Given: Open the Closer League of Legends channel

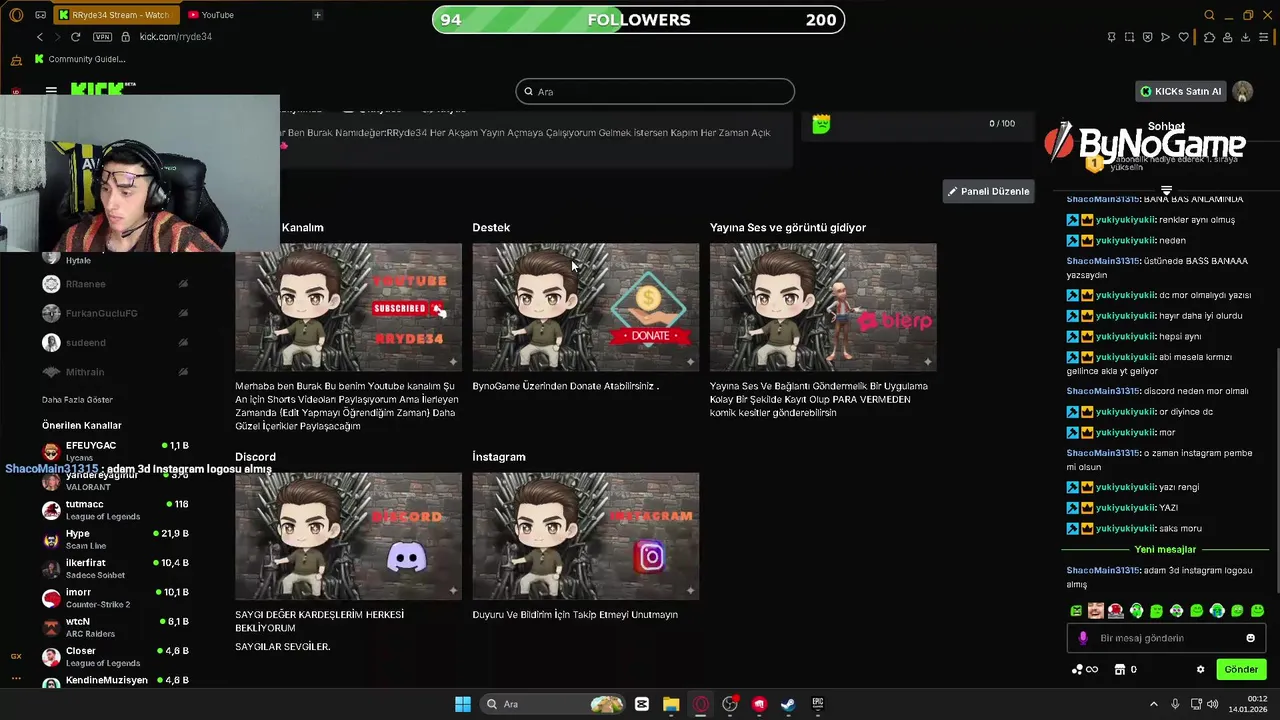Looking at the screenshot, I should tap(115, 656).
